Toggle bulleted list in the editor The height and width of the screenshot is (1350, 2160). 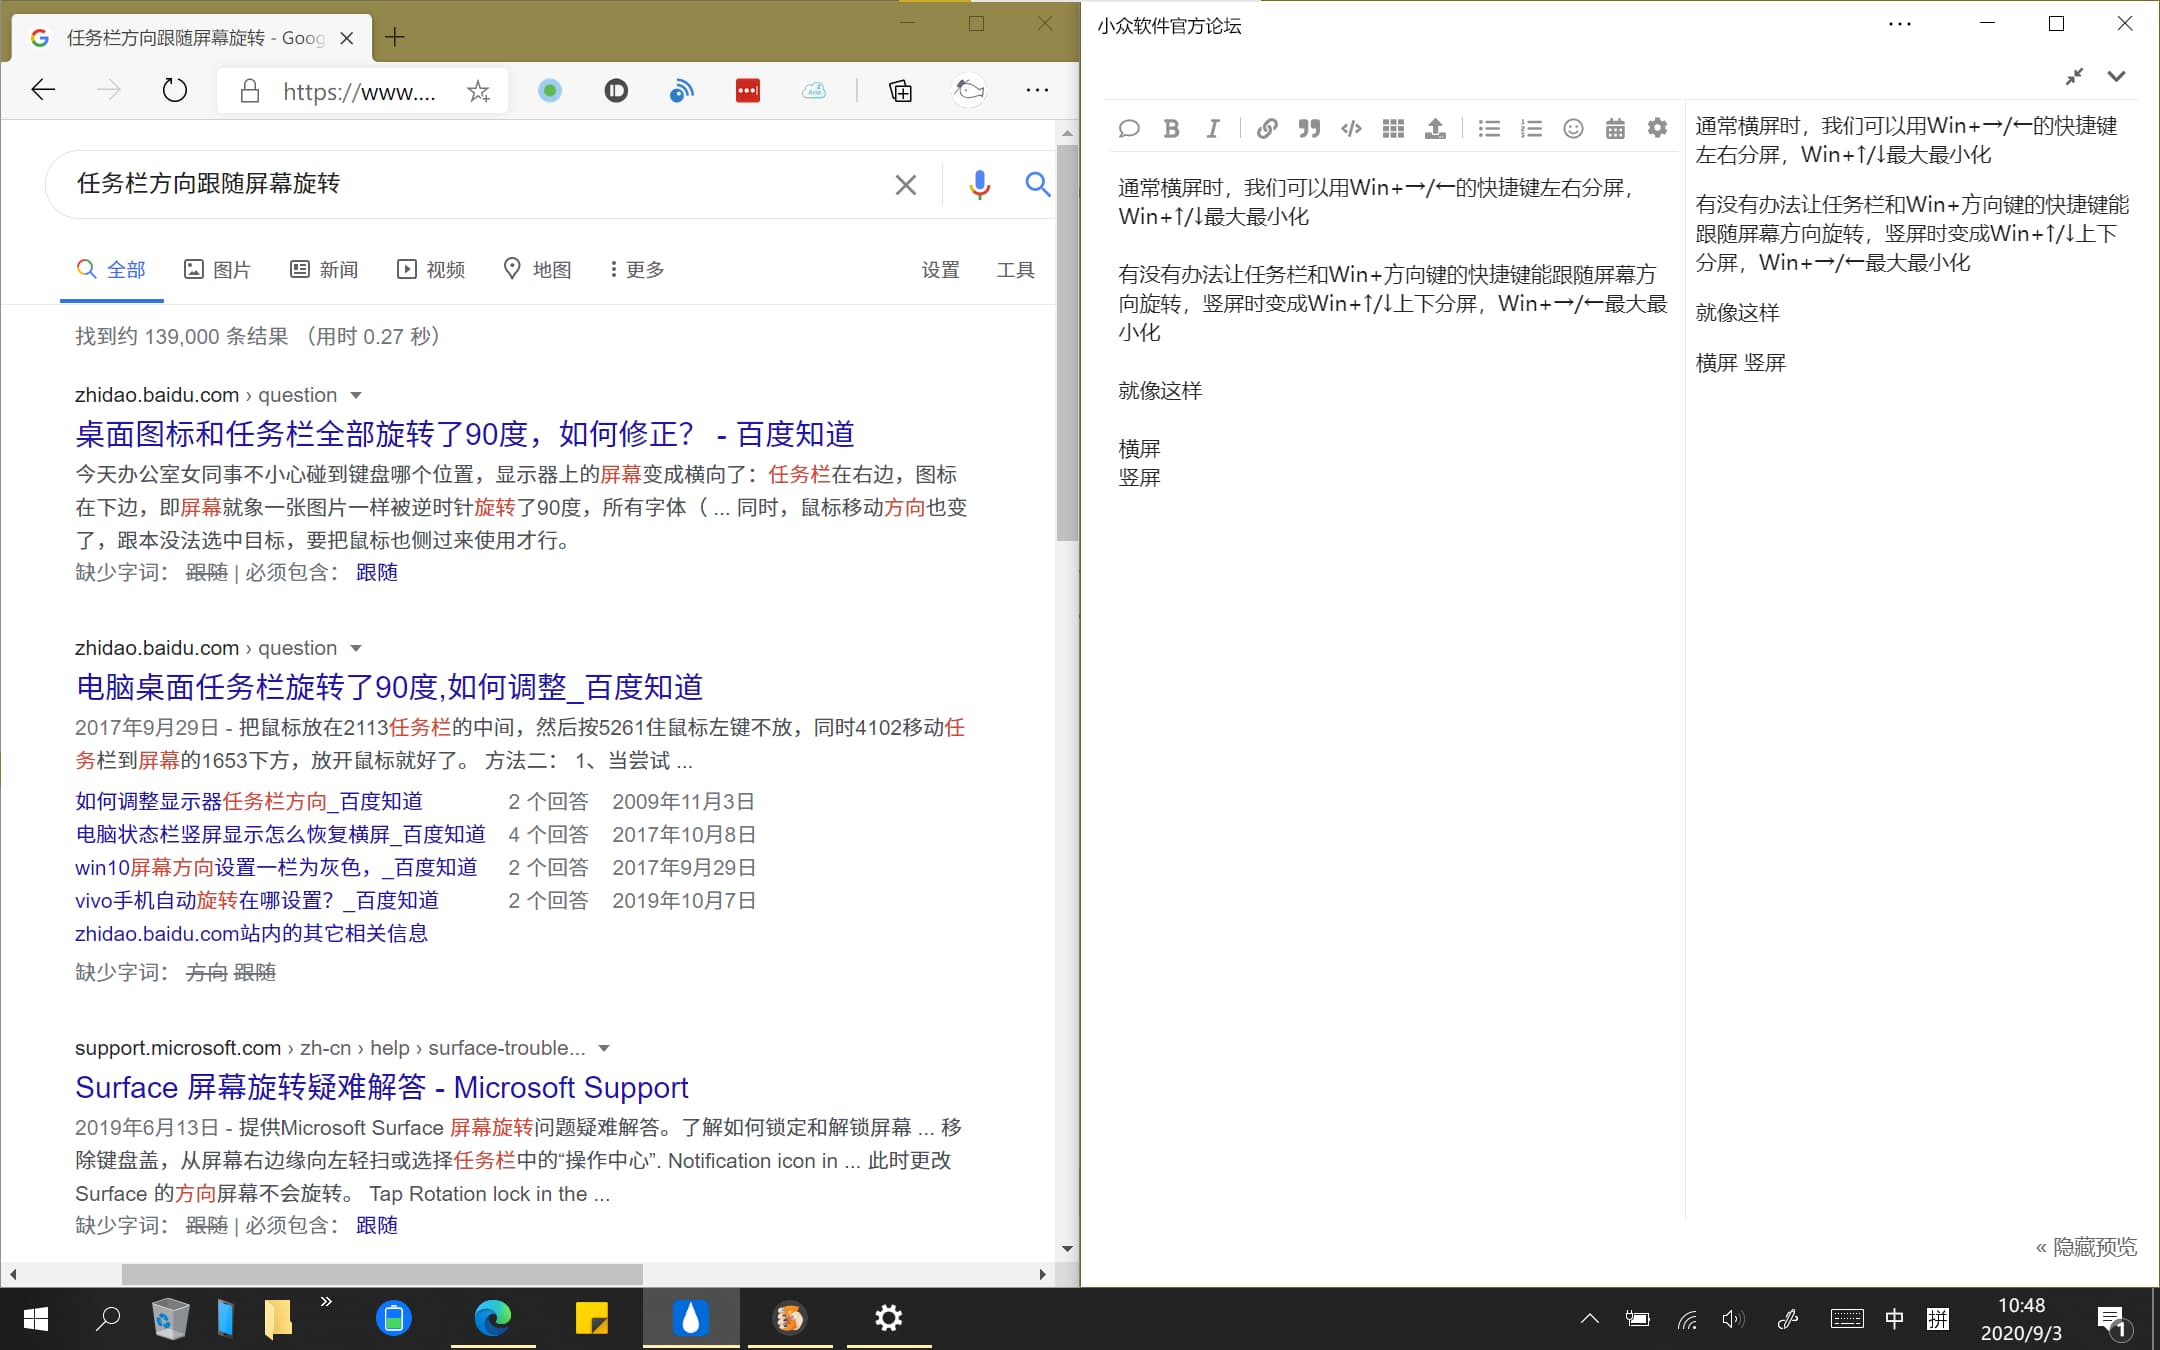pyautogui.click(x=1489, y=128)
